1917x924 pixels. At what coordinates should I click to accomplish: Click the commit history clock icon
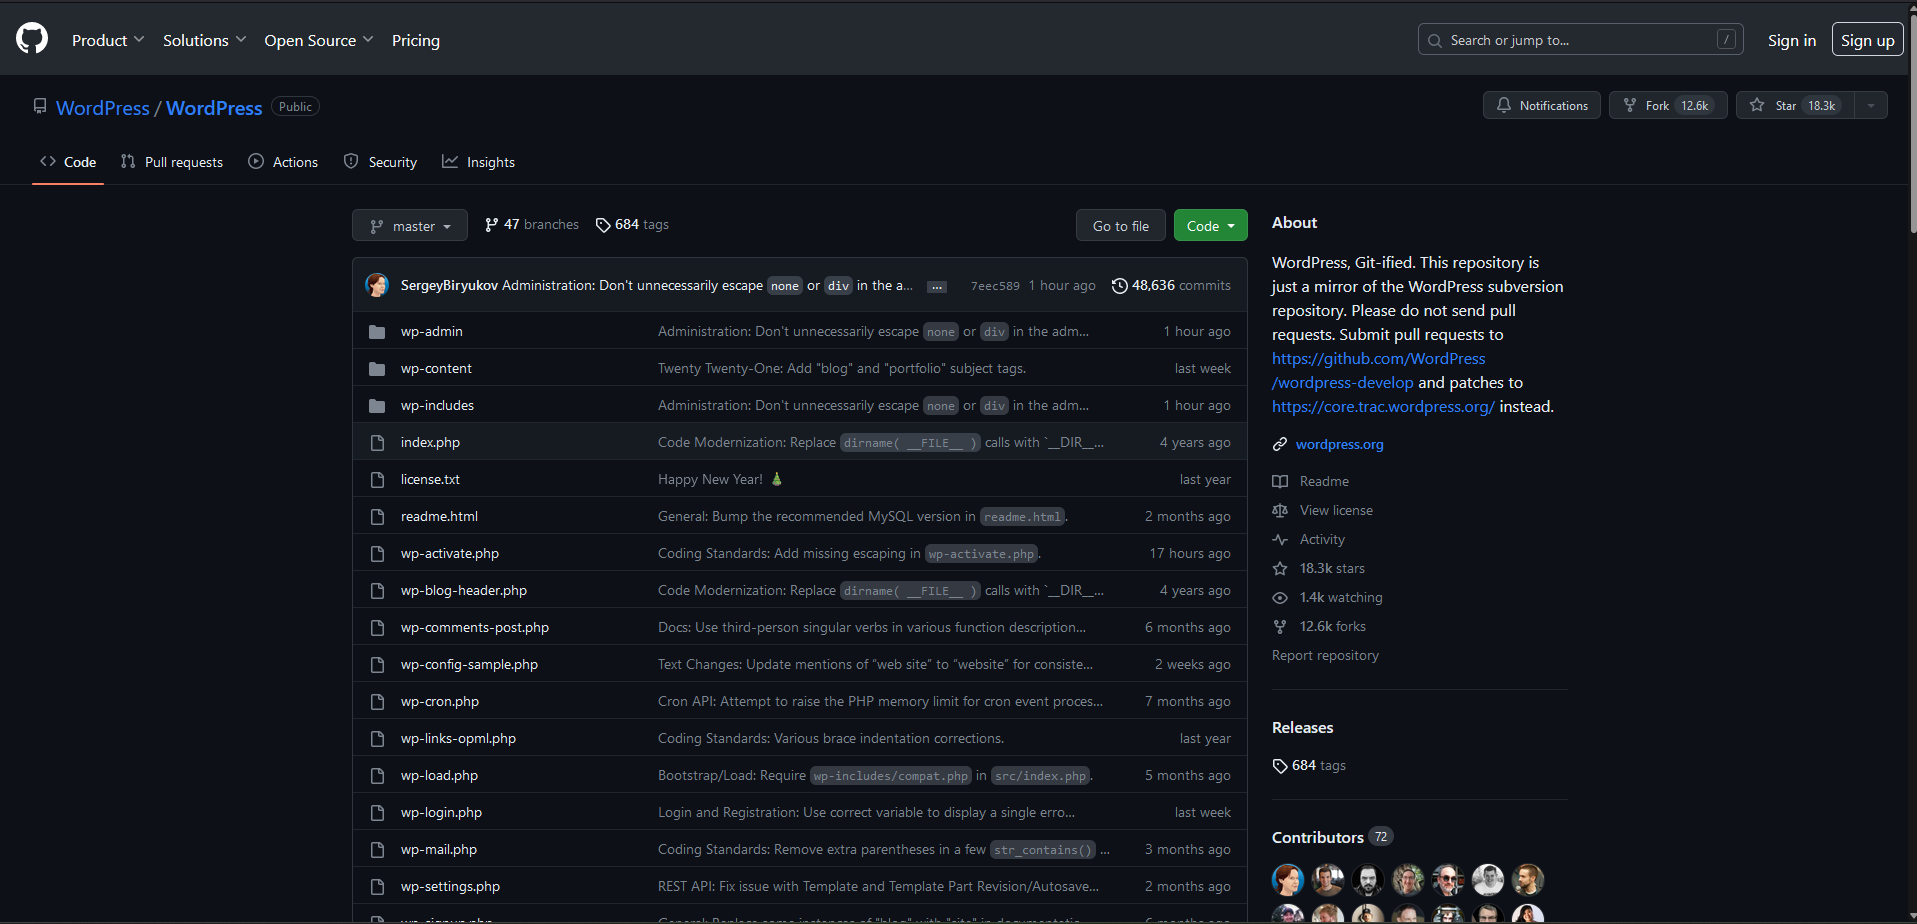[x=1120, y=286]
